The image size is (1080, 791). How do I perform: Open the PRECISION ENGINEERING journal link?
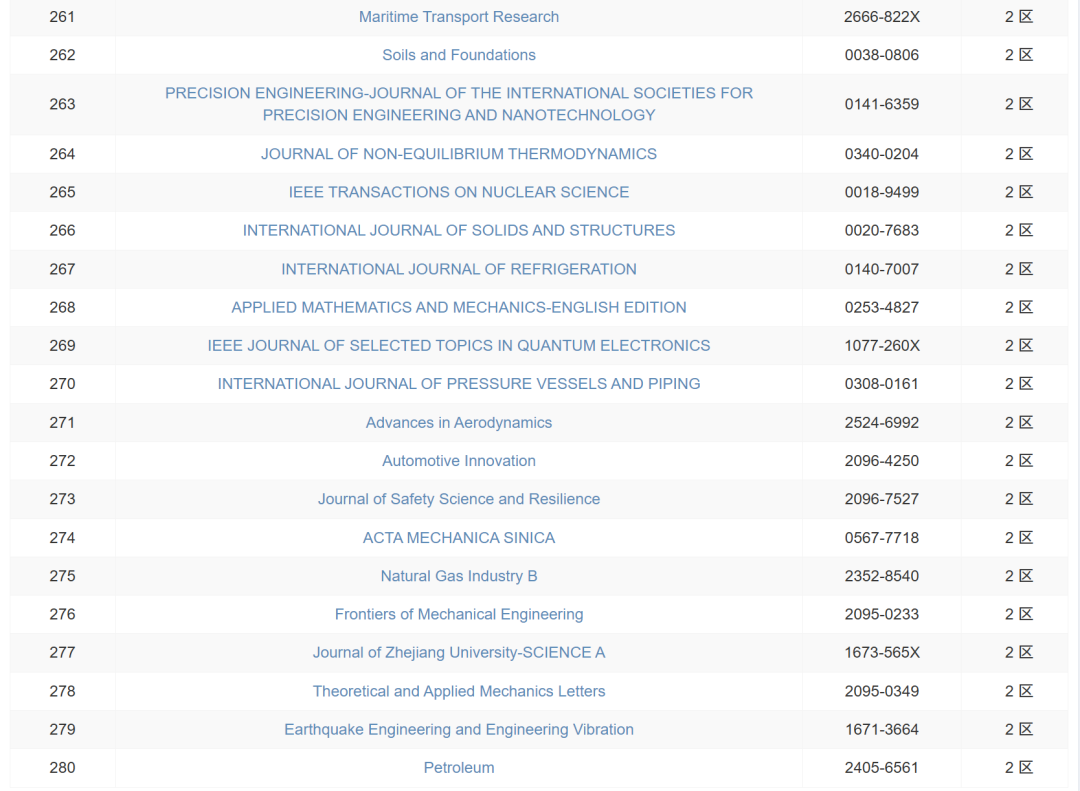(459, 104)
